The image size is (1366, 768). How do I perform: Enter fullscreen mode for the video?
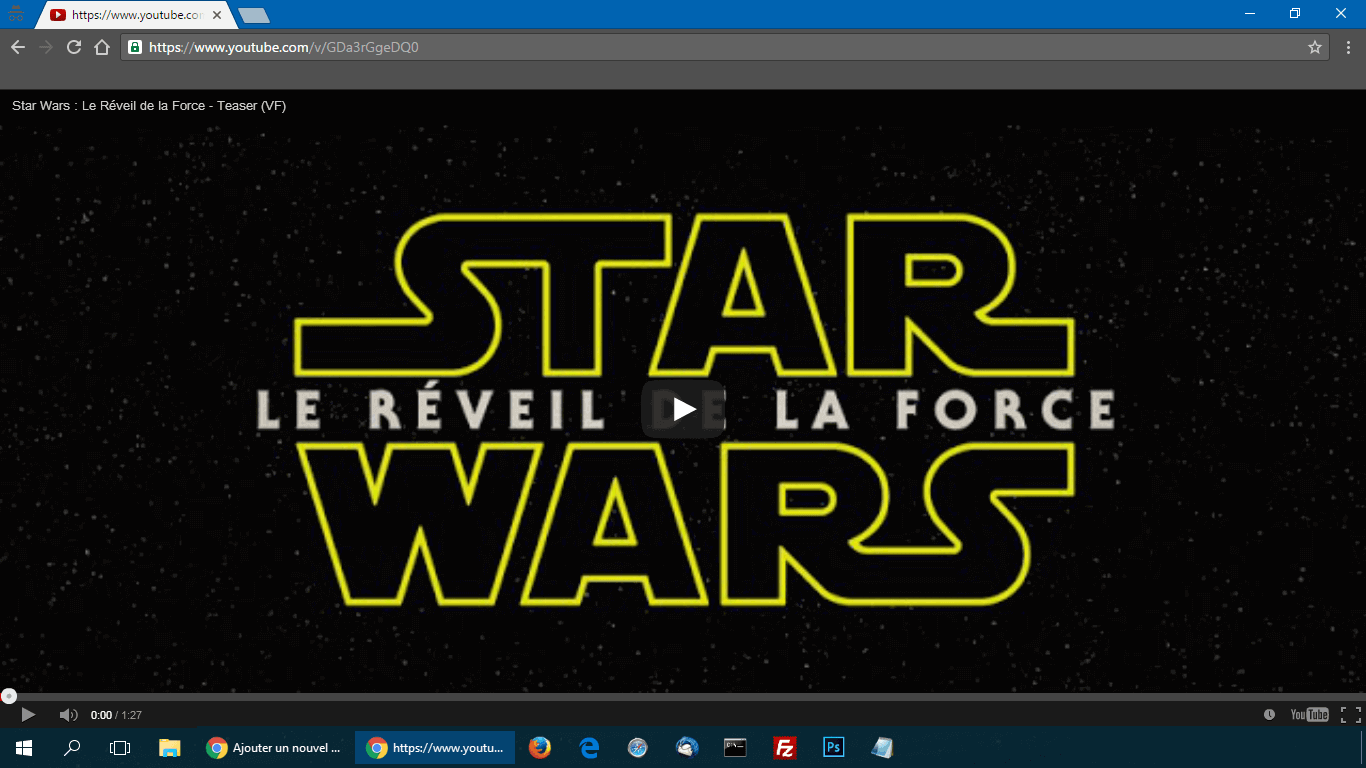[1350, 714]
